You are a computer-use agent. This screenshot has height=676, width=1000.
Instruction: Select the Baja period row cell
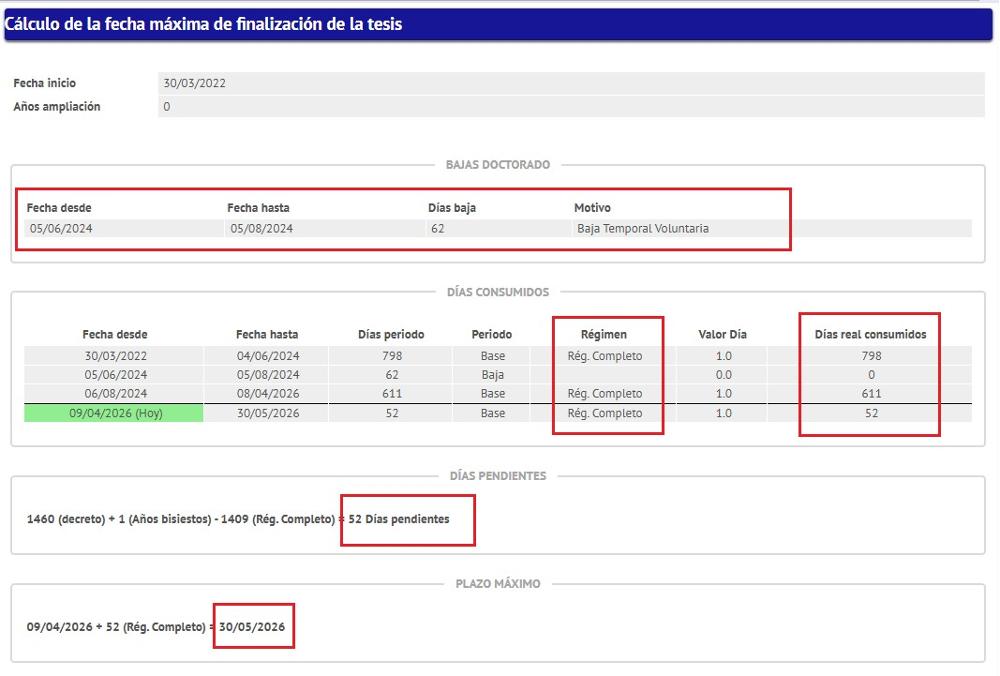click(492, 375)
